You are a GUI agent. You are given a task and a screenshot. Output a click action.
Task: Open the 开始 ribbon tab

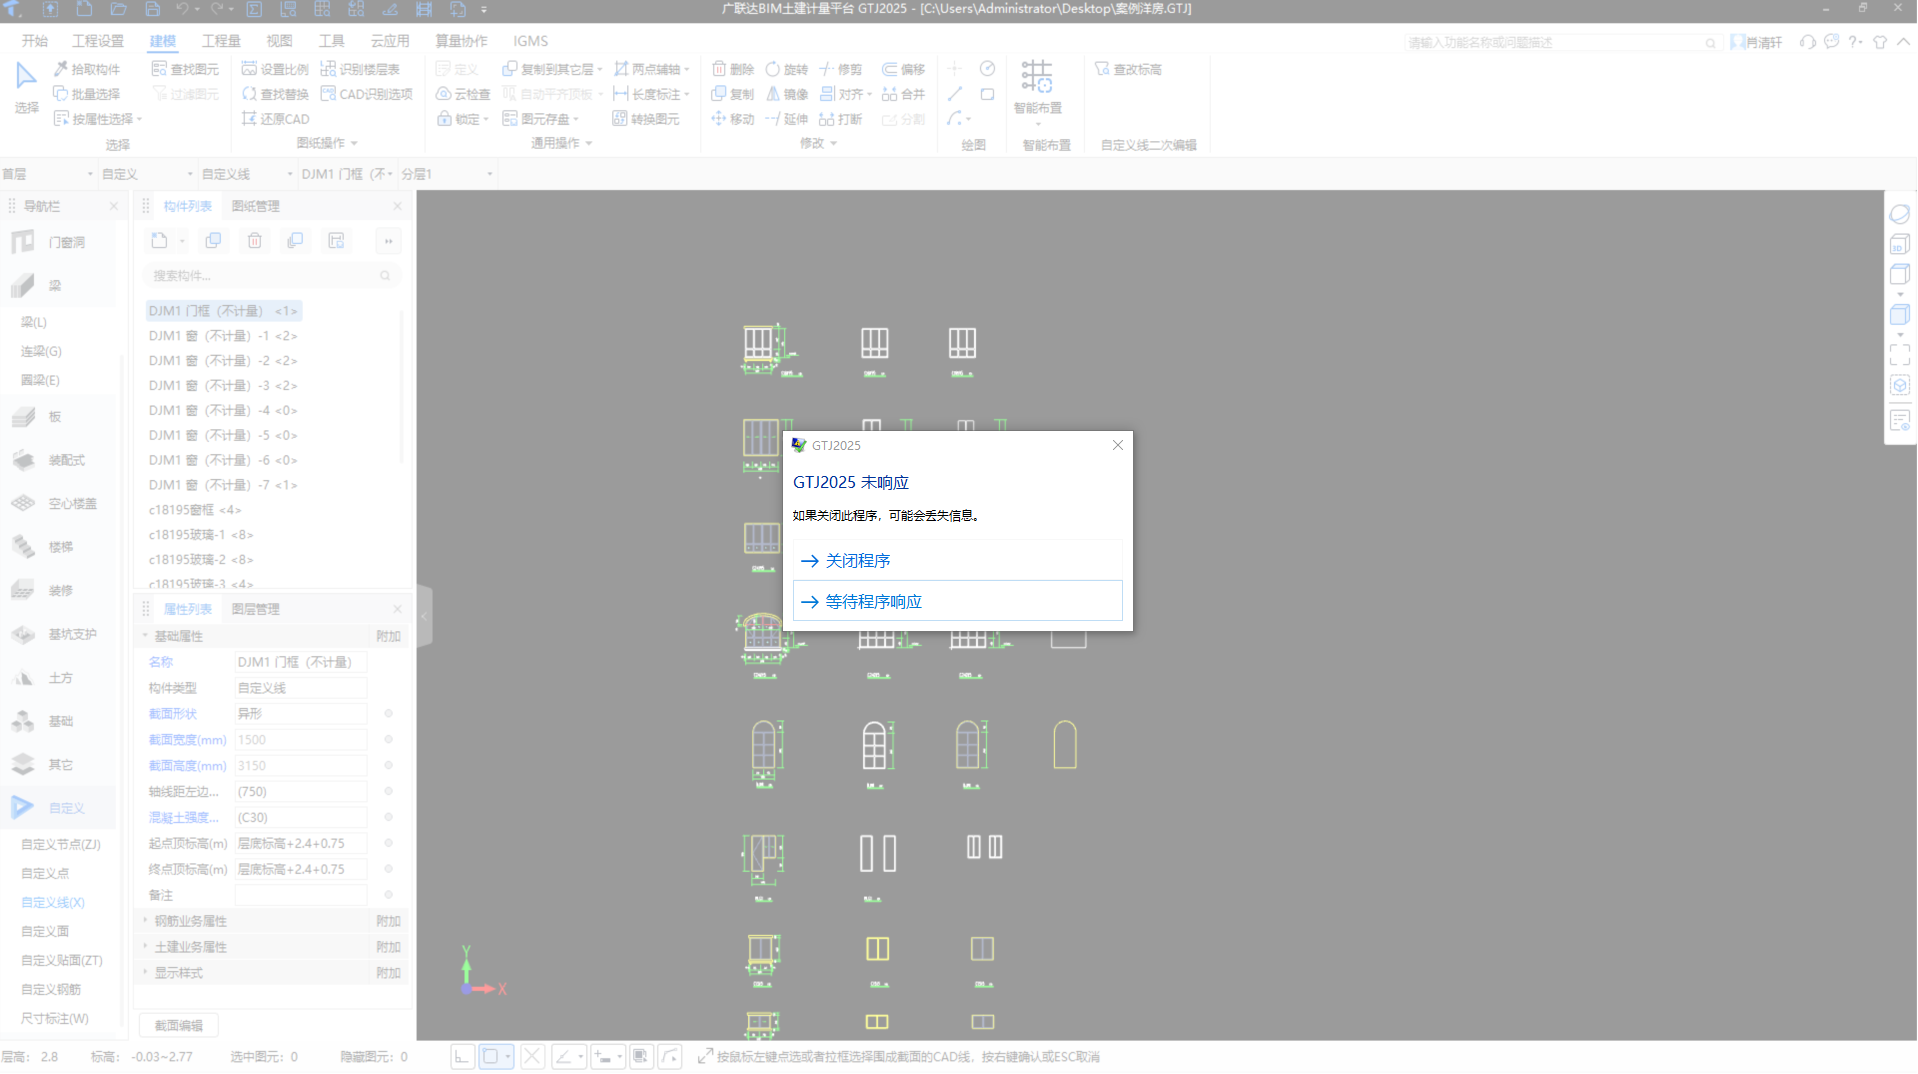pos(35,41)
